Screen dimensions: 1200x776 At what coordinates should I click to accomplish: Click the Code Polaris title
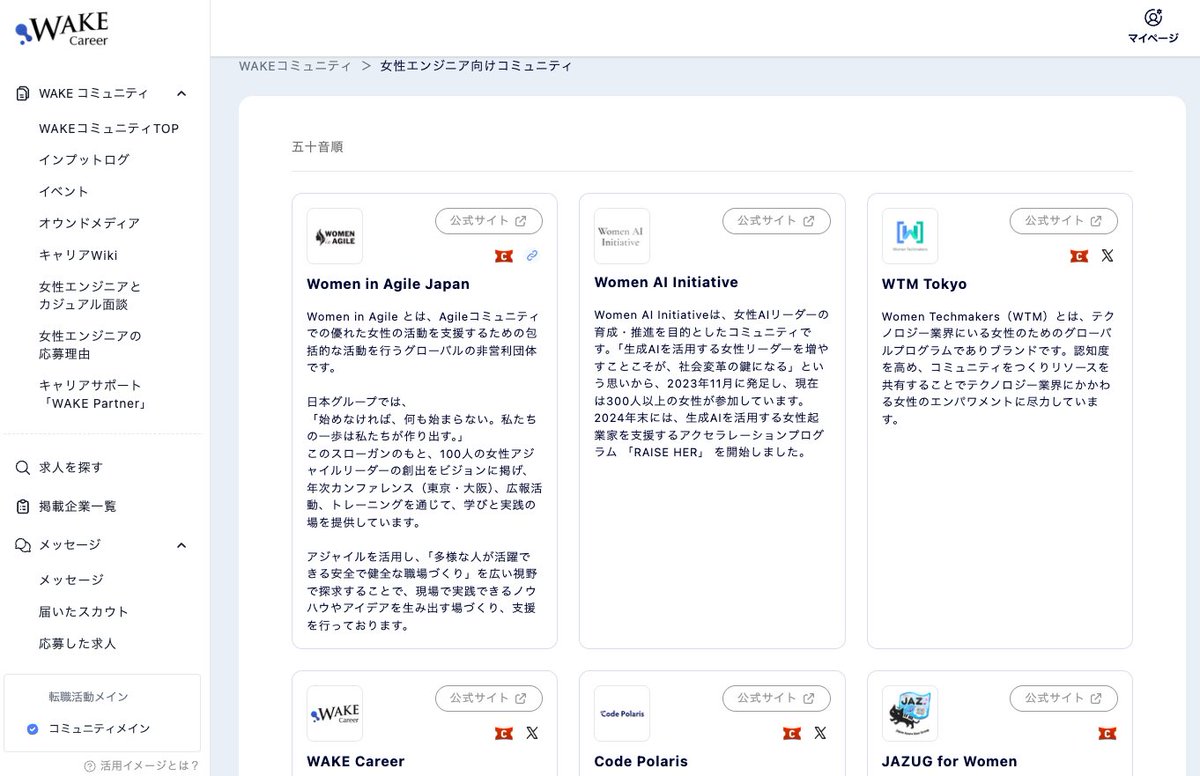[x=641, y=761]
